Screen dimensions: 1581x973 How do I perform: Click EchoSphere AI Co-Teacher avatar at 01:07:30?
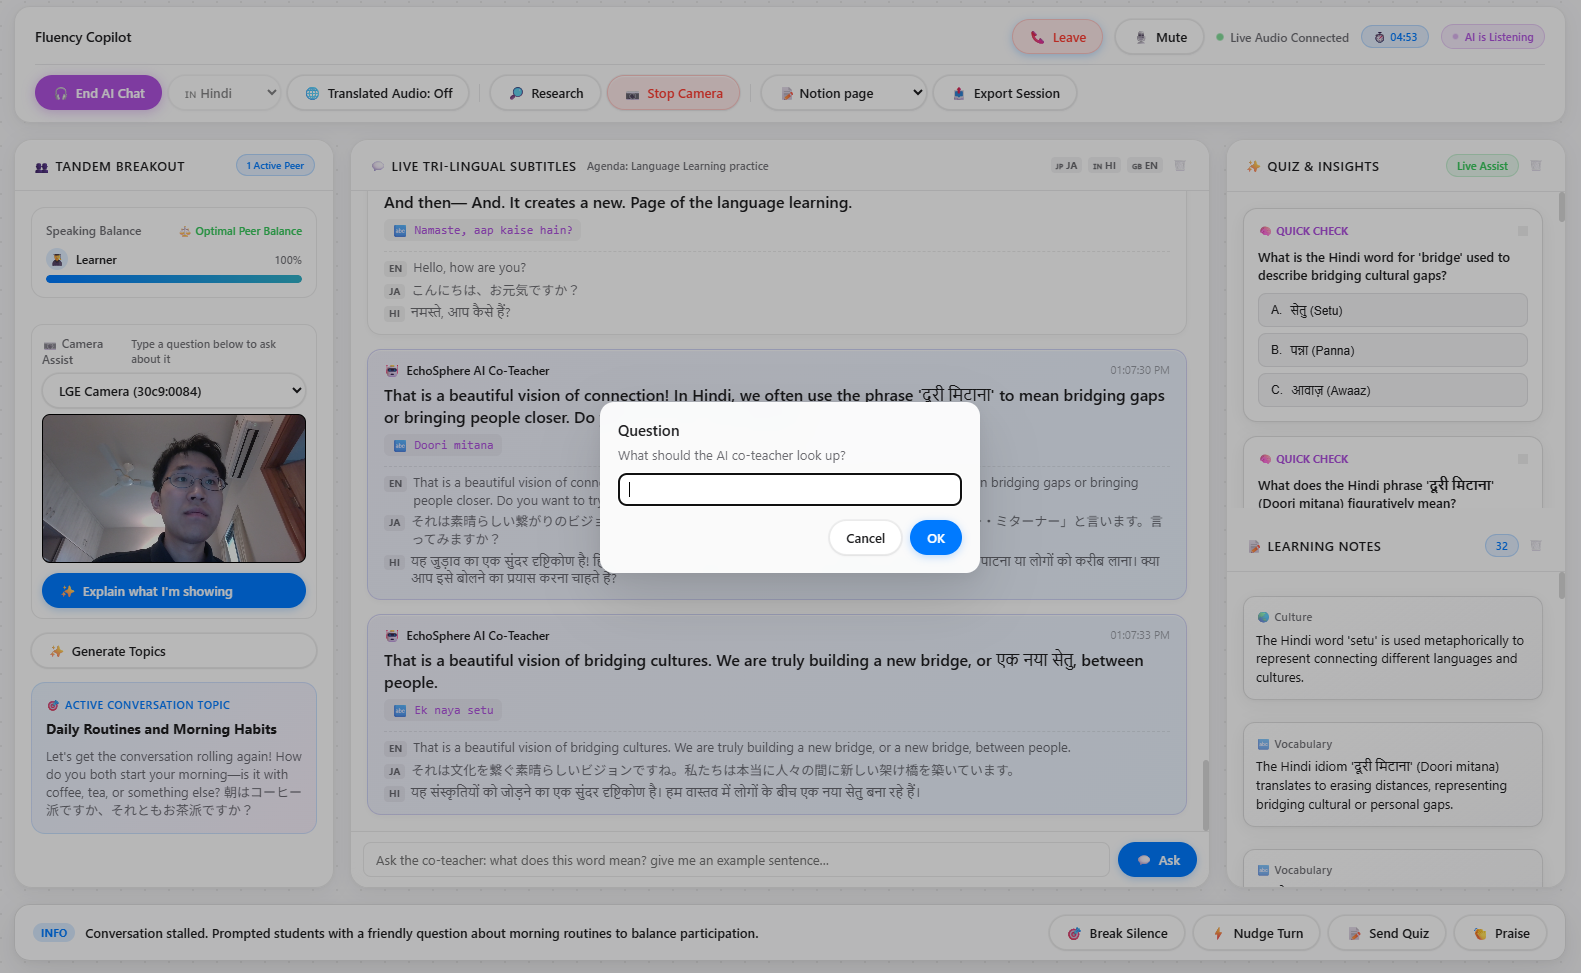[392, 370]
